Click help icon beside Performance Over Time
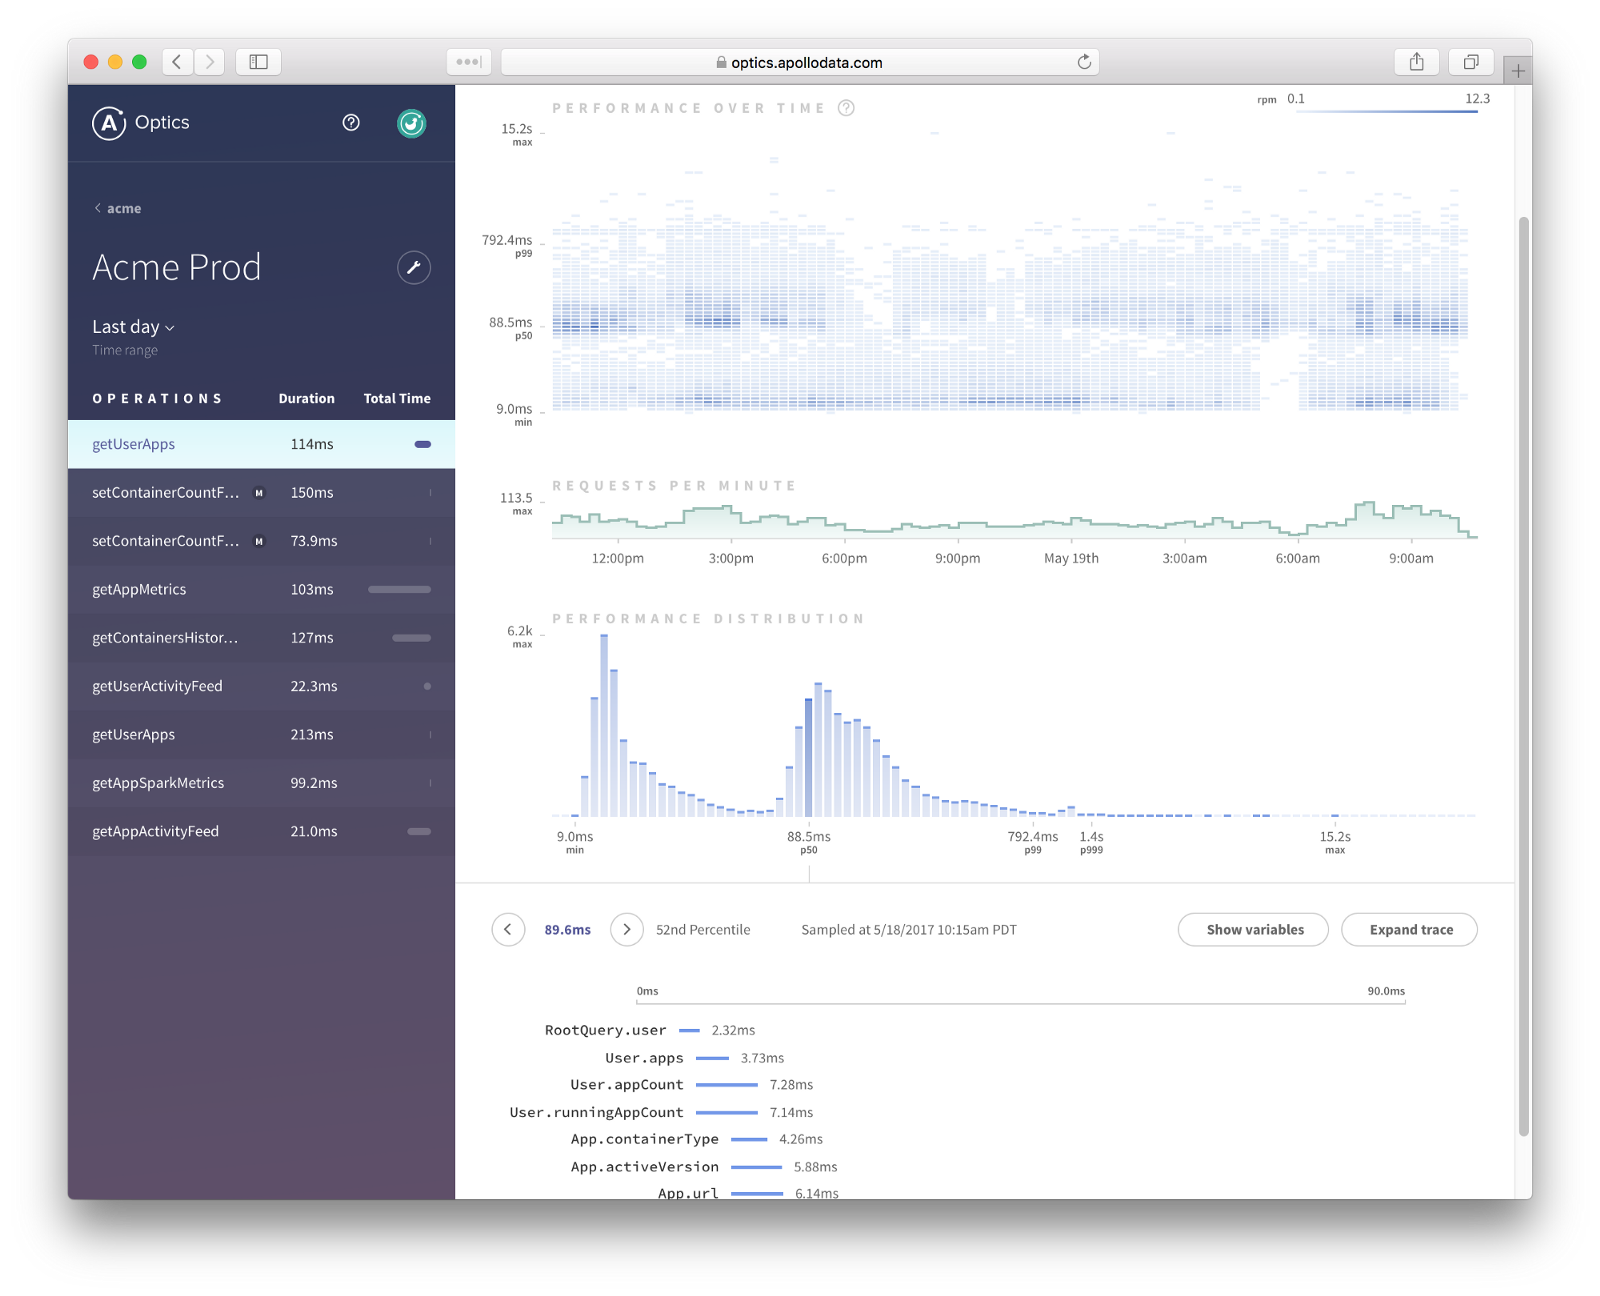Image resolution: width=1600 pixels, height=1296 pixels. [x=846, y=108]
